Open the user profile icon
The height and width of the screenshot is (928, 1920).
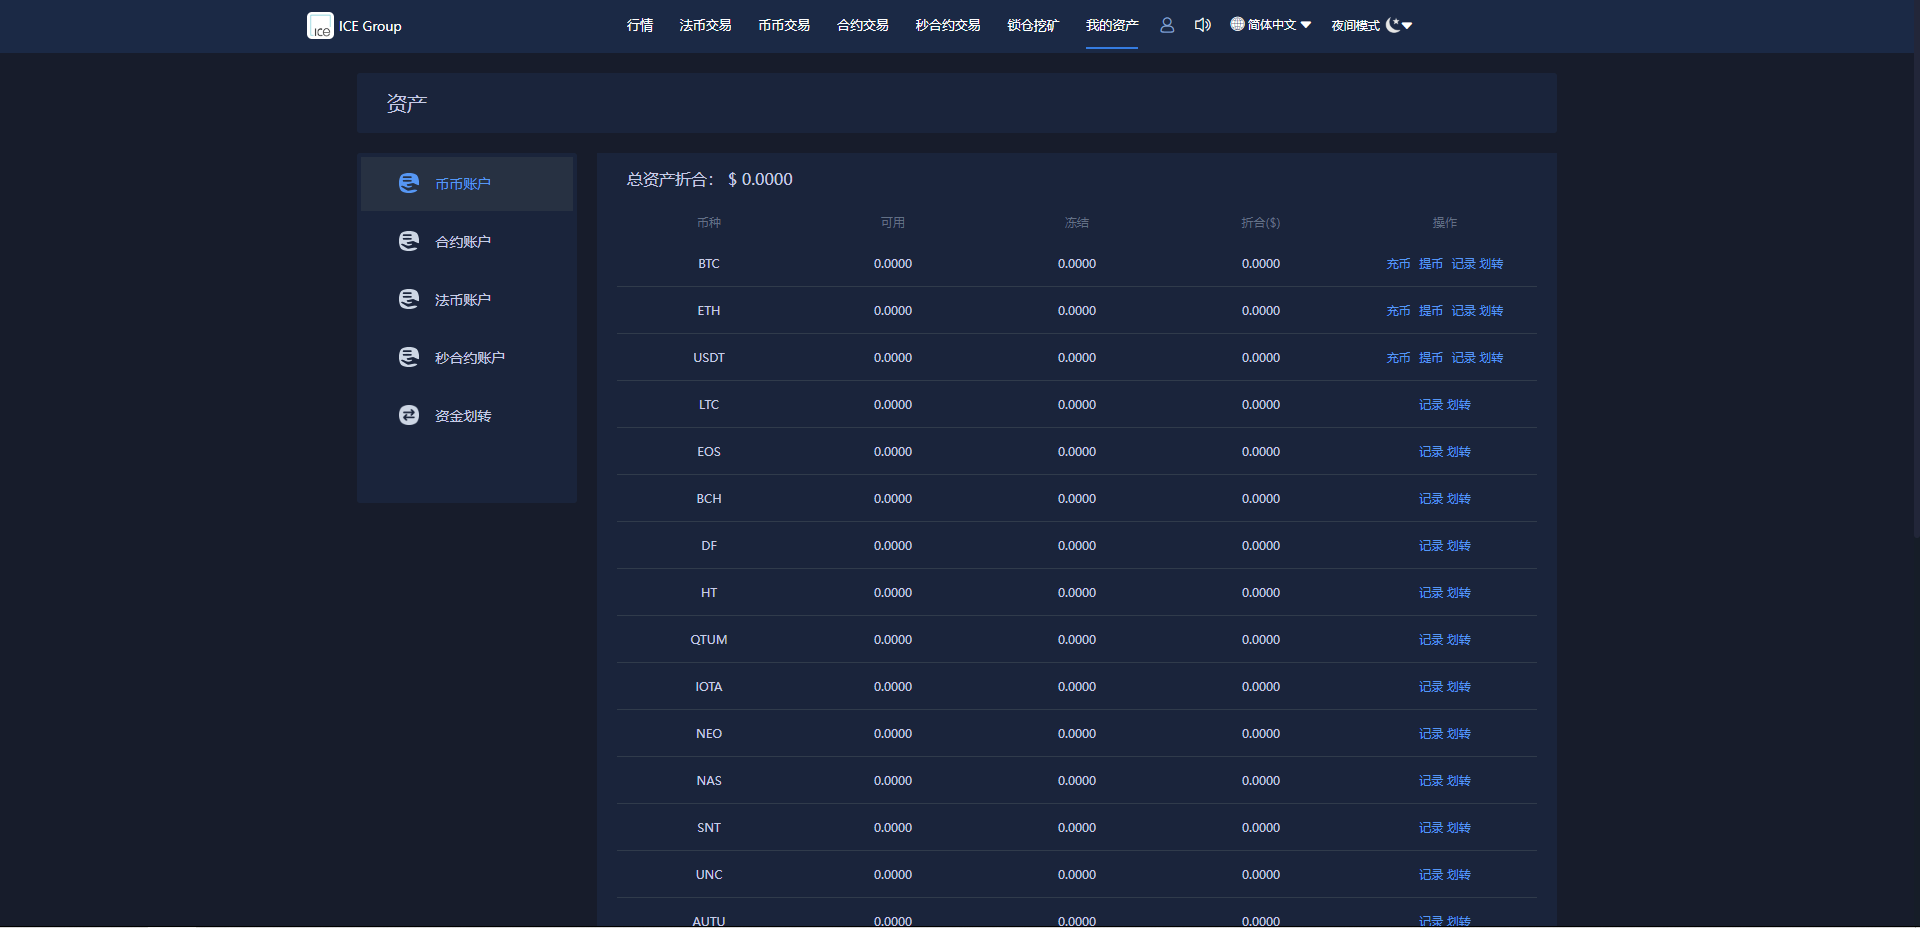coord(1167,25)
